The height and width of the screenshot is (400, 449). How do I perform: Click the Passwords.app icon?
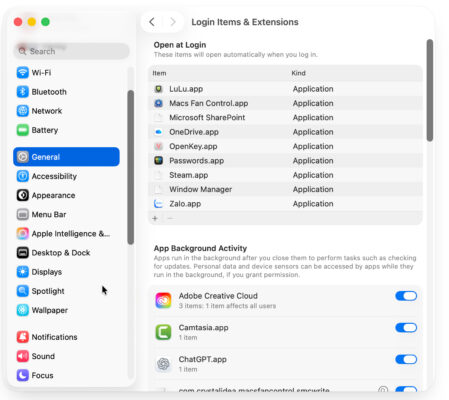(x=159, y=161)
